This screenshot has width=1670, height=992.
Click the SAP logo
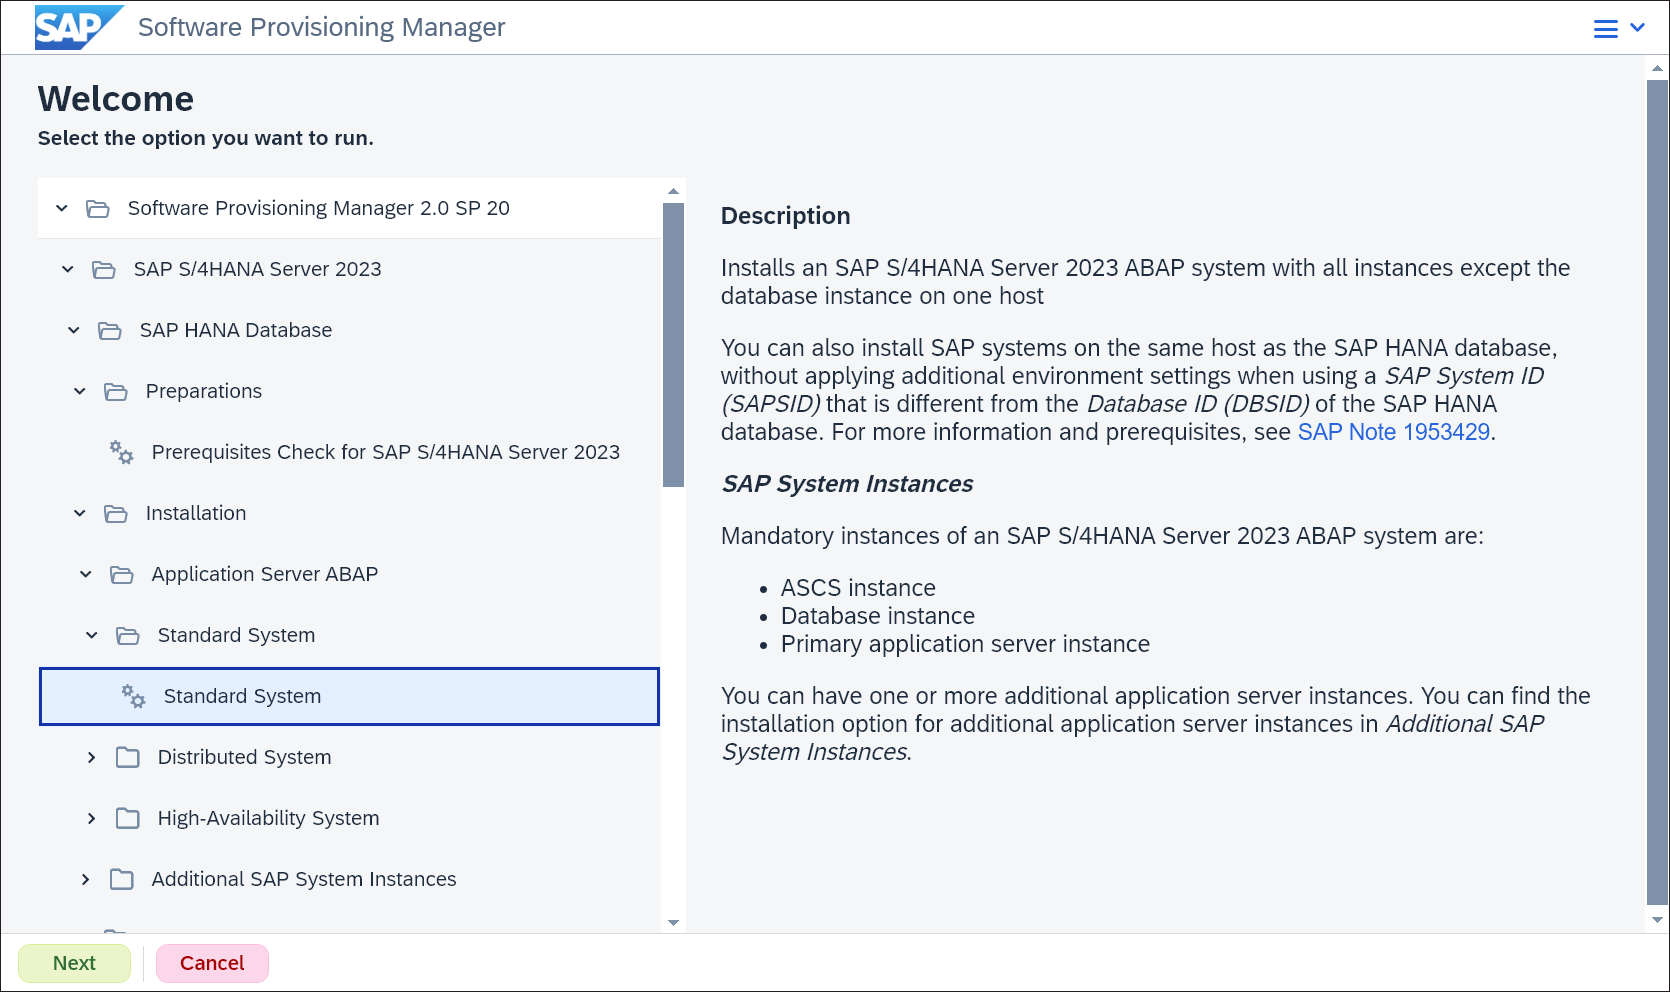[x=79, y=27]
